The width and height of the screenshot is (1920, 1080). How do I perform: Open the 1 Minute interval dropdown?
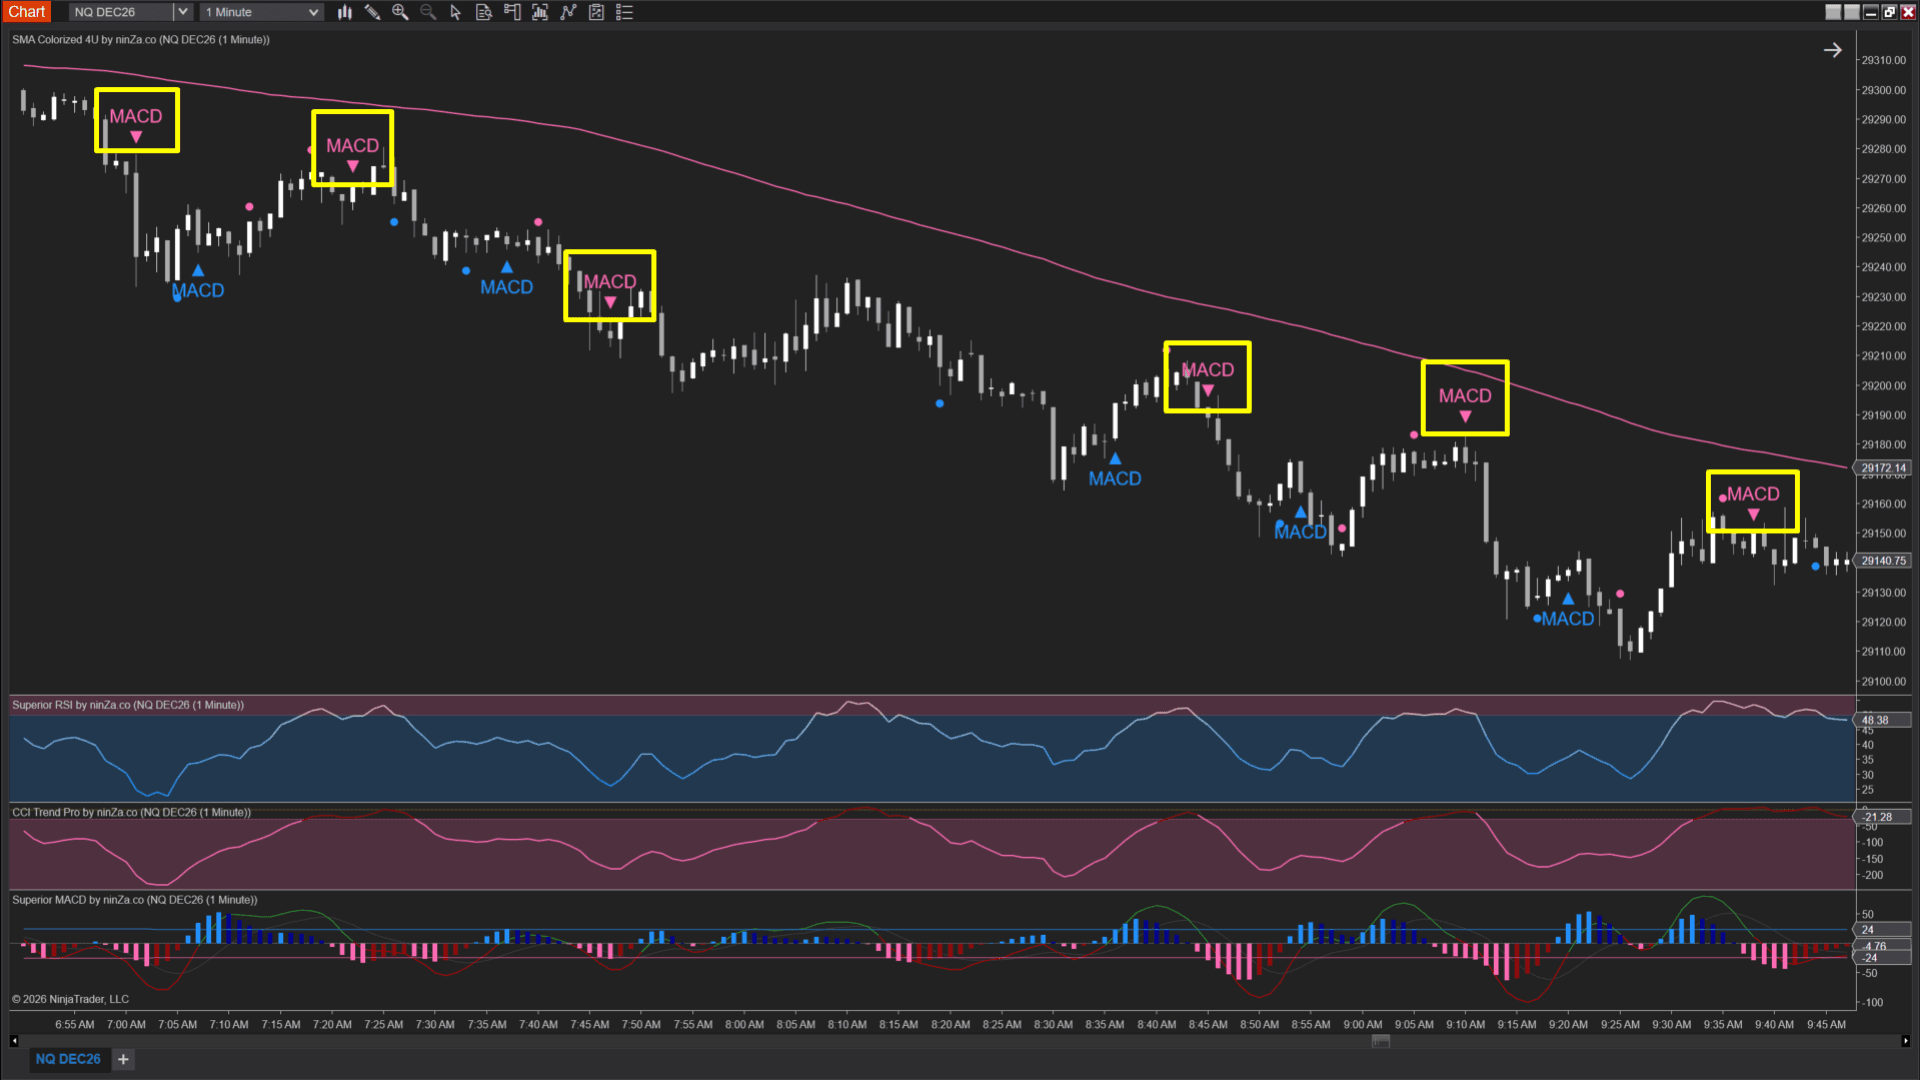point(261,12)
